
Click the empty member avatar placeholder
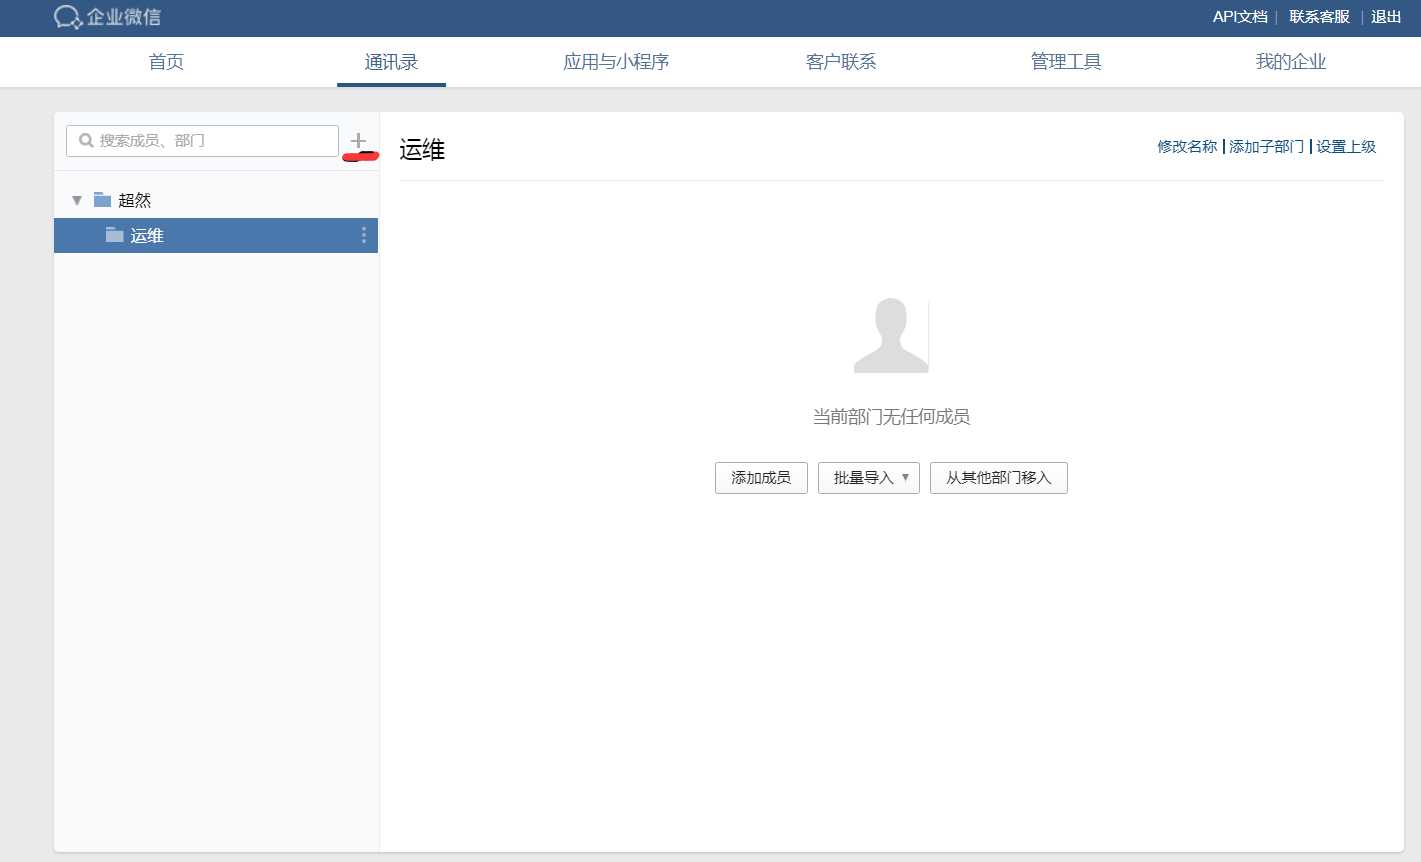tap(891, 335)
